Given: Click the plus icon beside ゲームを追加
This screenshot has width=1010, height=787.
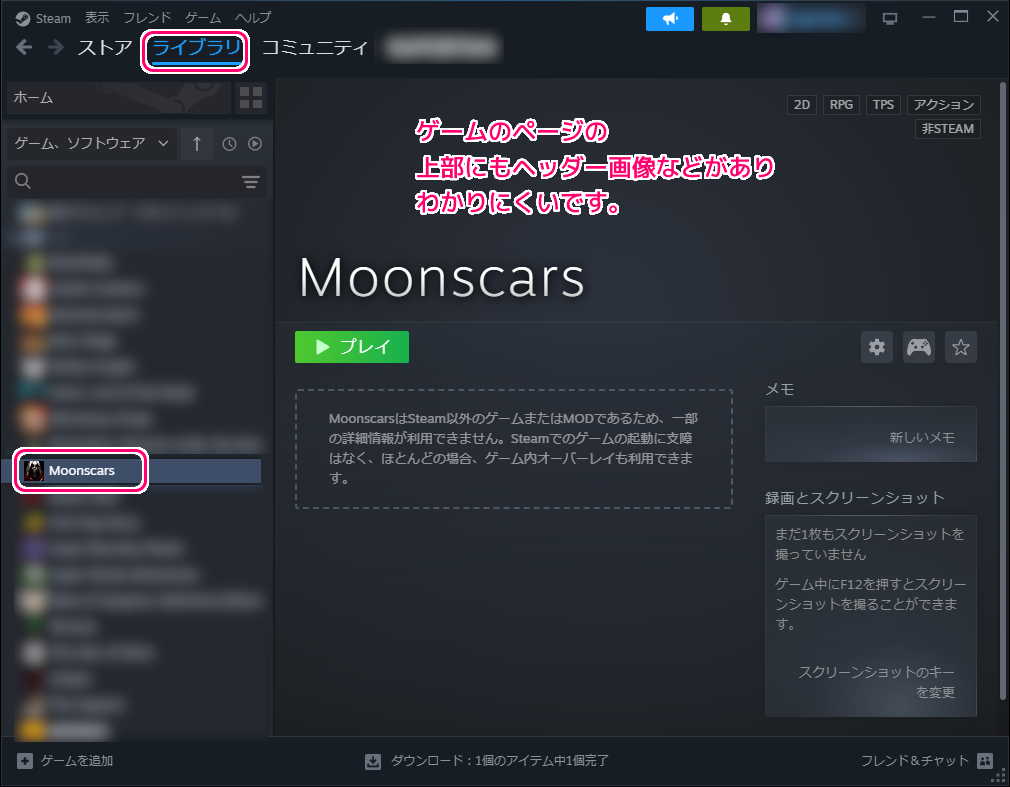Looking at the screenshot, I should (x=24, y=761).
